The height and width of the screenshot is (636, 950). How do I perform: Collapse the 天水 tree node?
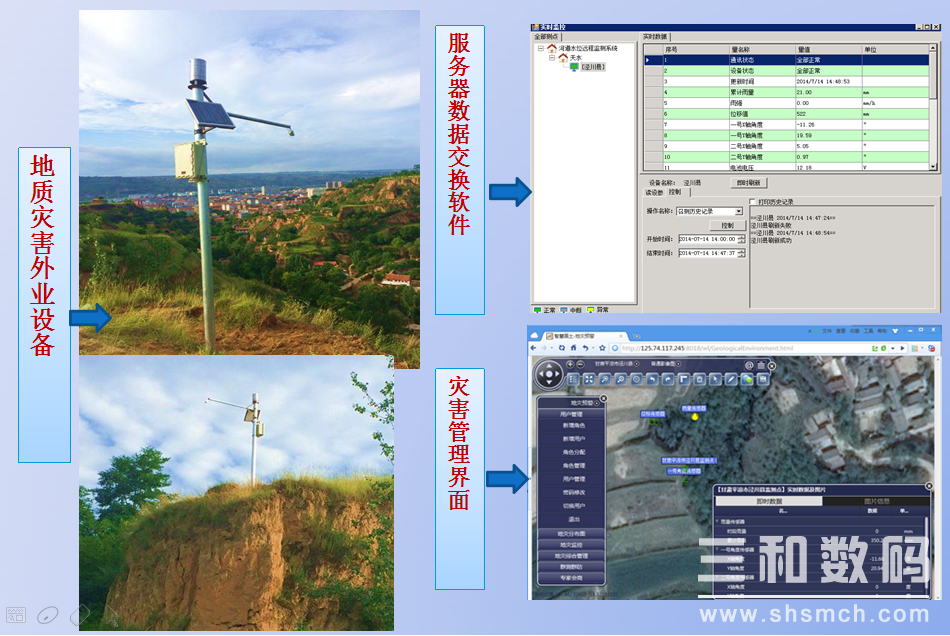[x=551, y=58]
